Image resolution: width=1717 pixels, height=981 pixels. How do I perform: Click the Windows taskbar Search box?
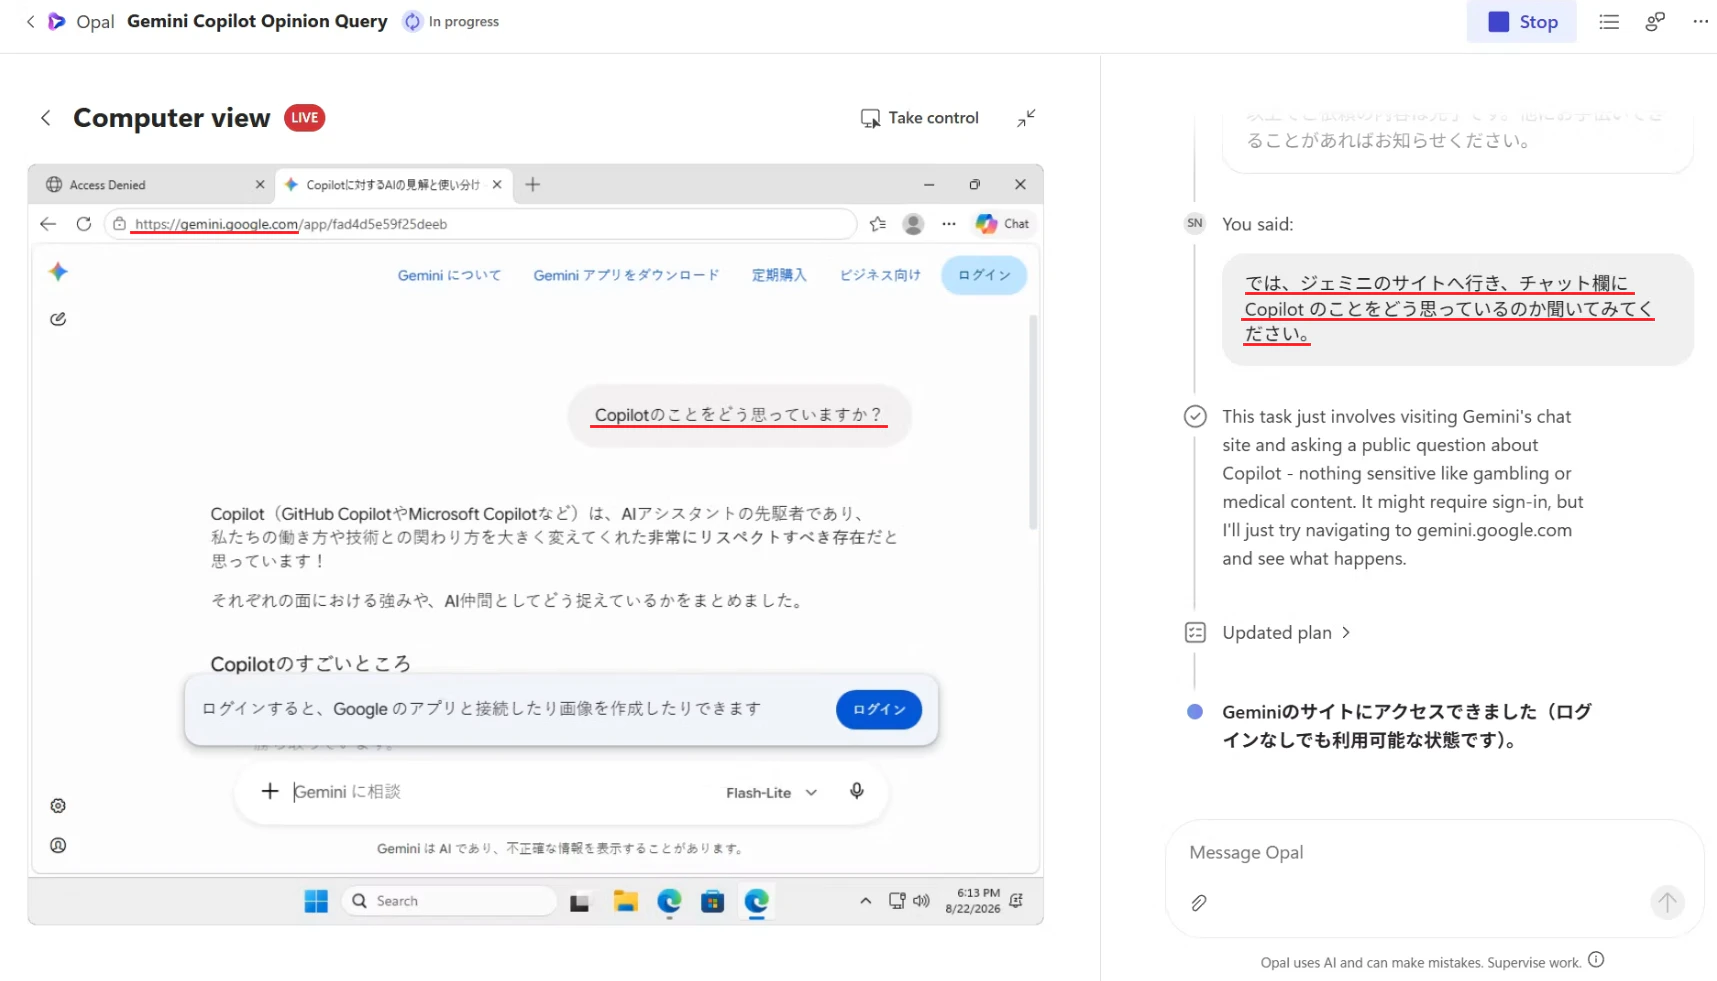click(449, 901)
